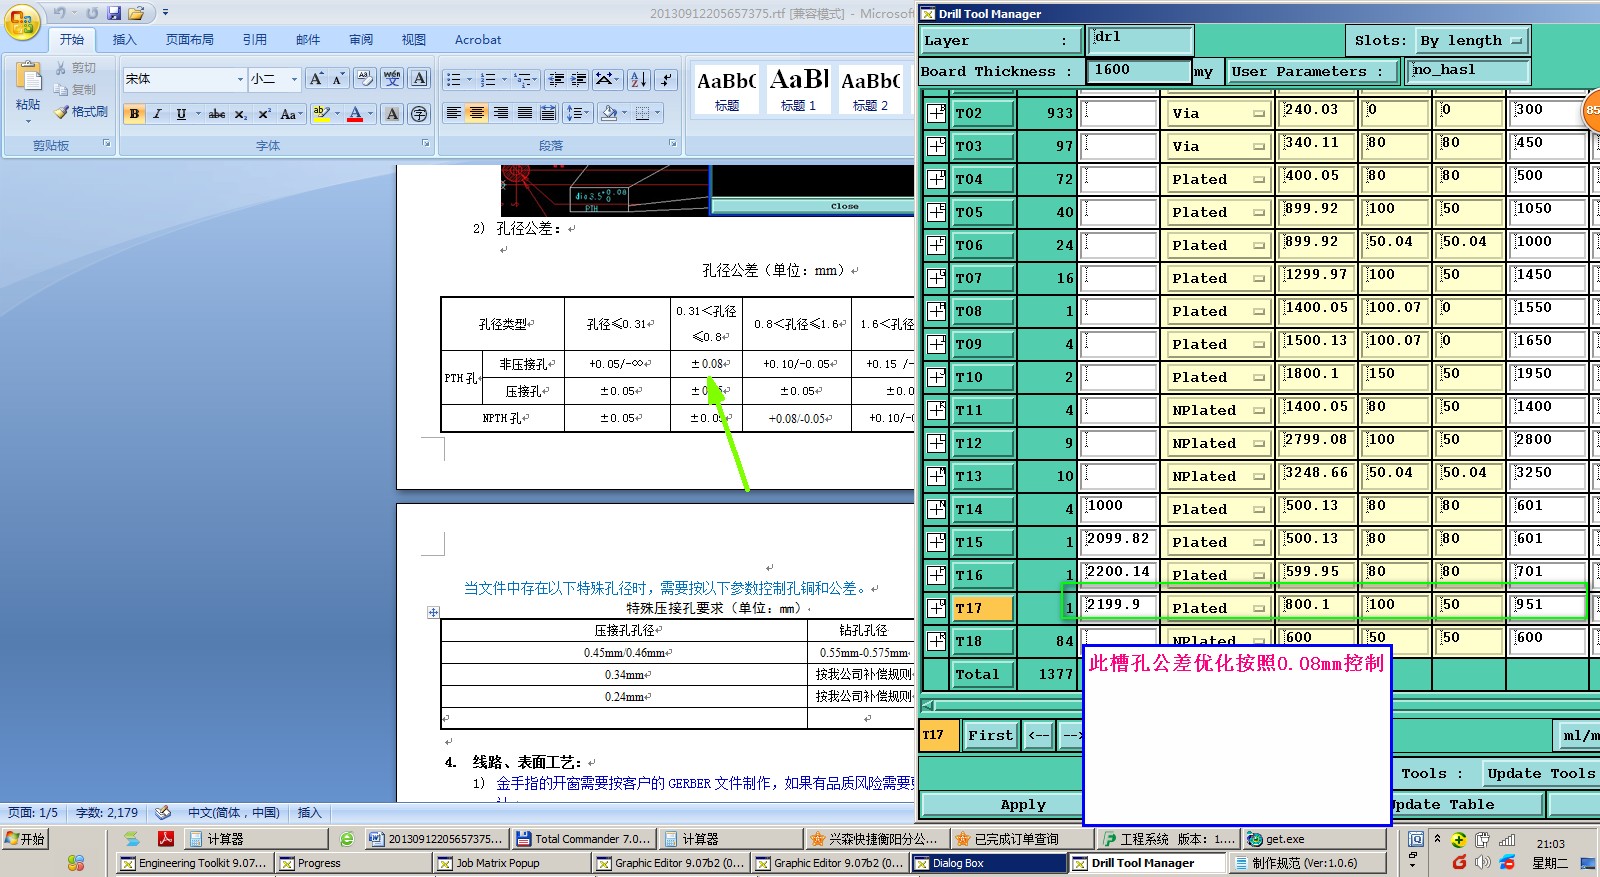Toggle align text left
The image size is (1600, 877).
(x=454, y=113)
